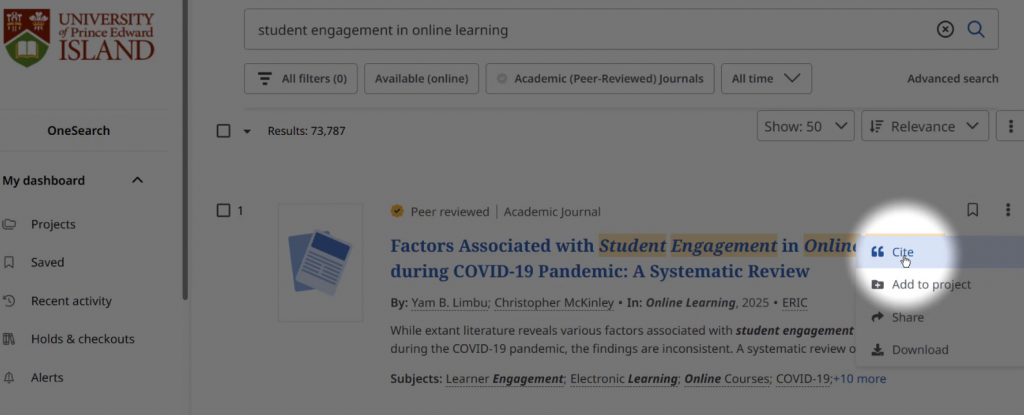Open Alerts in the sidebar
Image resolution: width=1024 pixels, height=415 pixels.
click(x=47, y=378)
